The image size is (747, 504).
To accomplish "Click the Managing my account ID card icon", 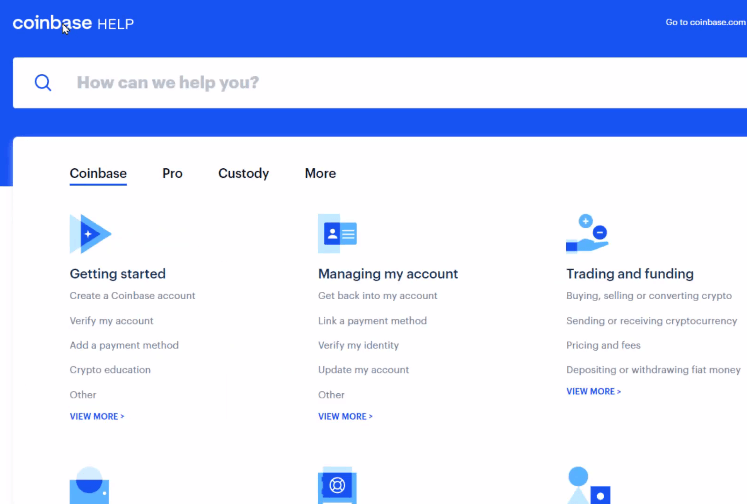I will point(337,233).
